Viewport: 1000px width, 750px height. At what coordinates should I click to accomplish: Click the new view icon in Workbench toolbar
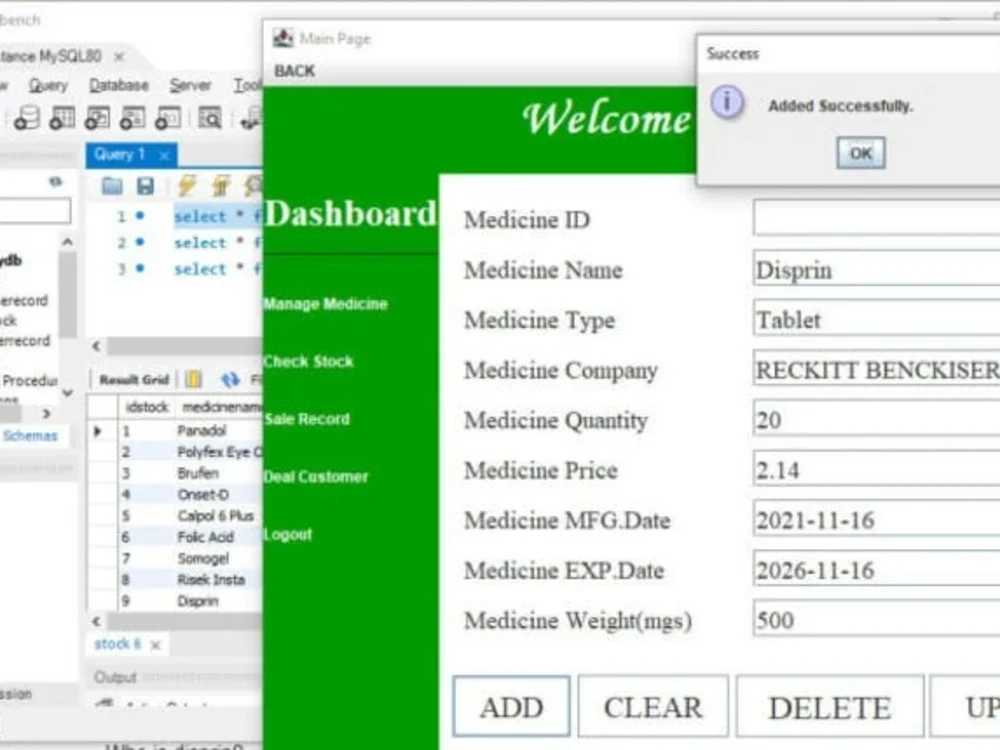(x=98, y=118)
